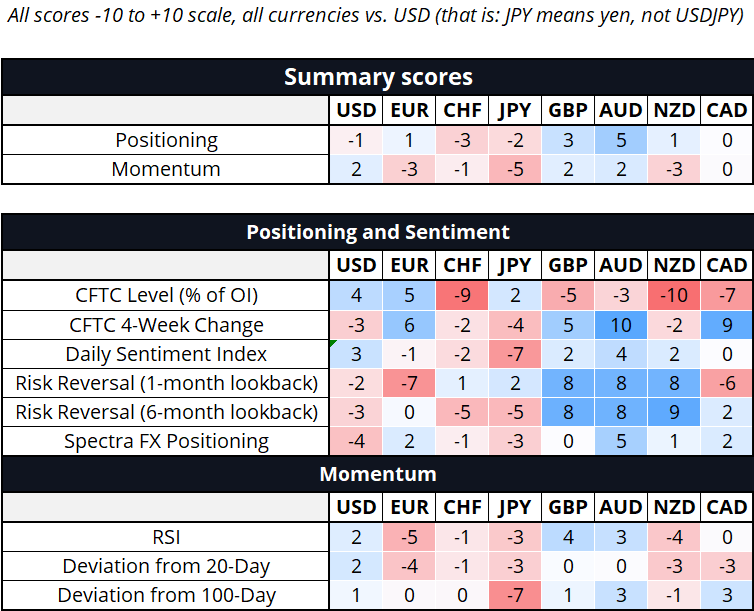Click the Risk Reversal (1-month lookback) label
Viewport: 754px width, 611px height.
pyautogui.click(x=166, y=383)
